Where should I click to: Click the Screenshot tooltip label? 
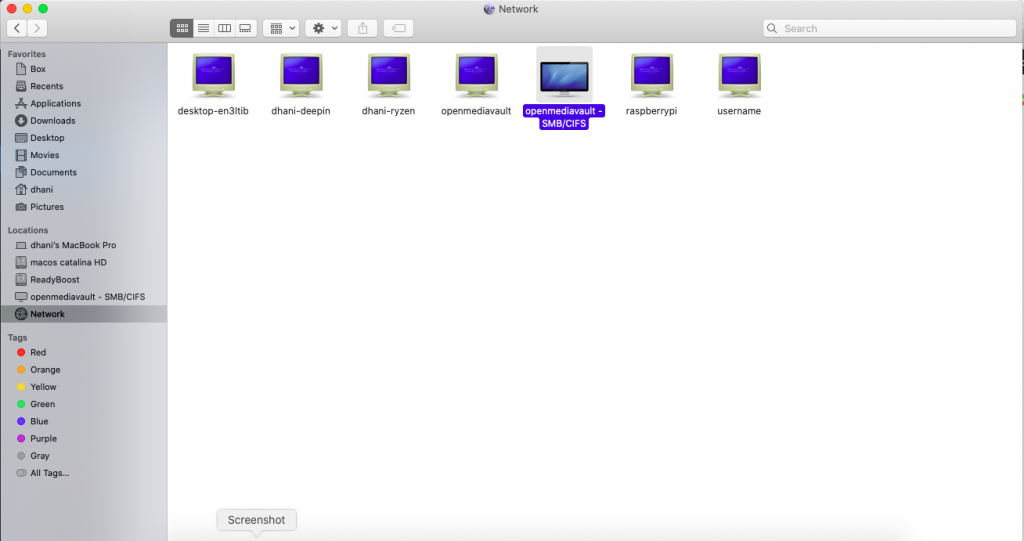point(257,520)
